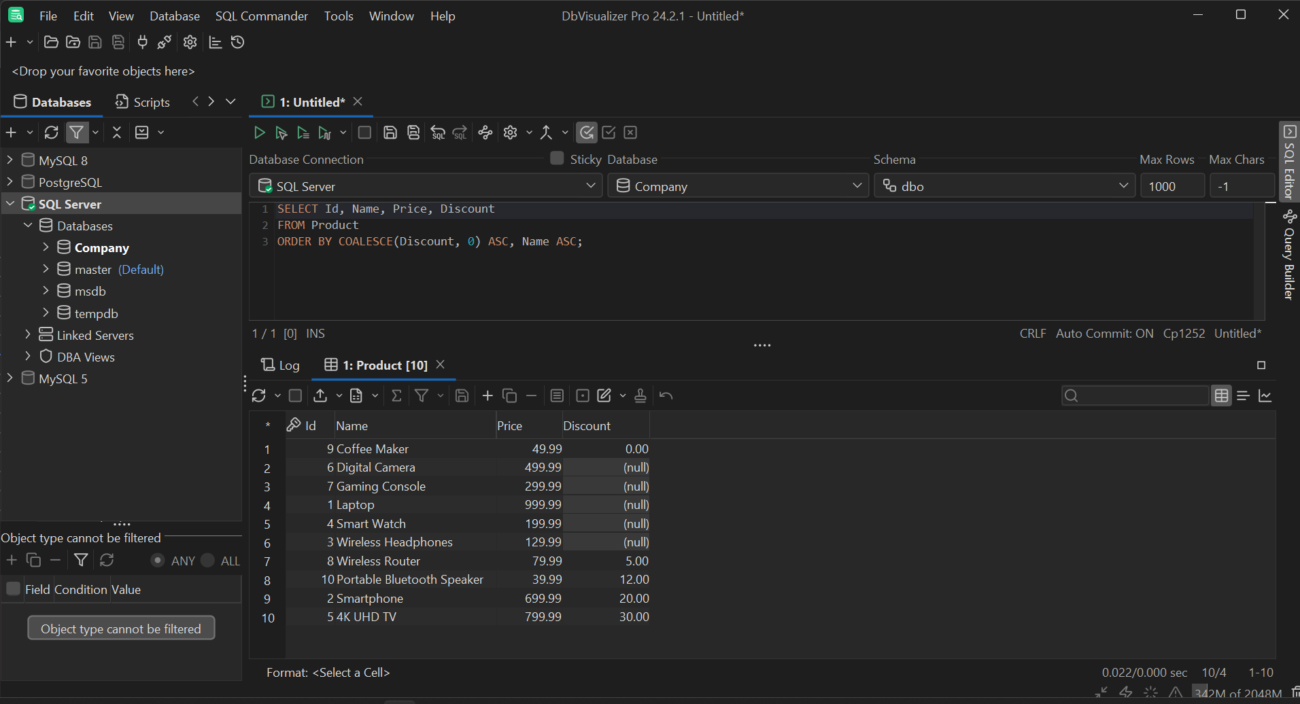Viewport: 1300px width, 704px height.
Task: Expand the Linked Servers tree node
Action: 26,334
